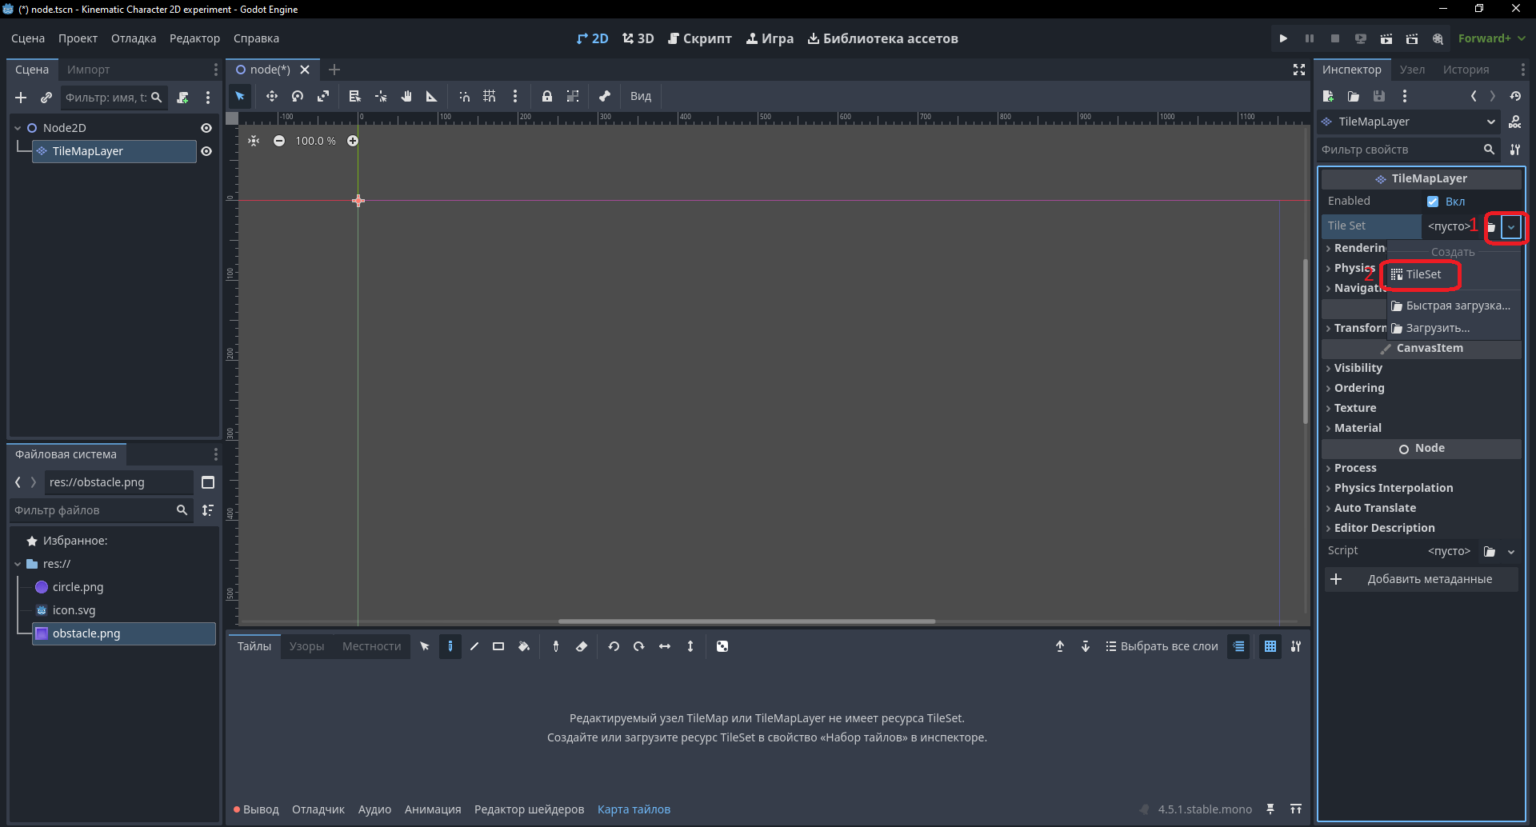
Task: Toggle random tile dice option
Action: (722, 646)
